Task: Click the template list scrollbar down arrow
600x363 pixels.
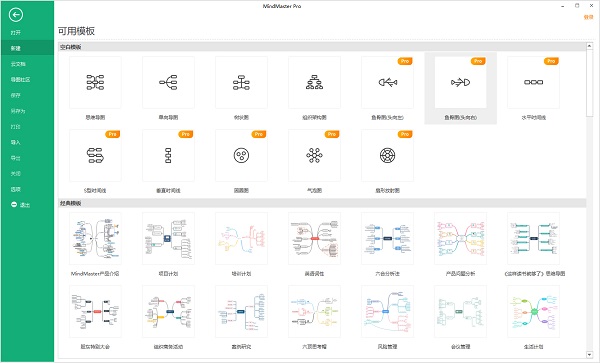Action: tap(589, 355)
